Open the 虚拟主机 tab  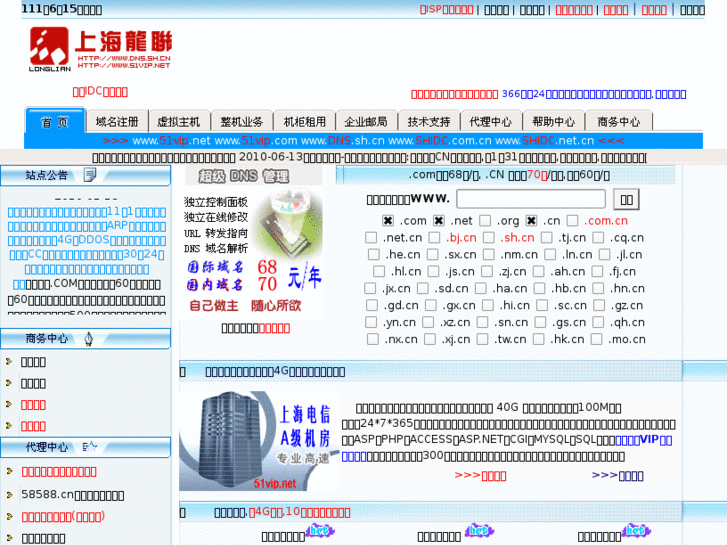click(179, 122)
